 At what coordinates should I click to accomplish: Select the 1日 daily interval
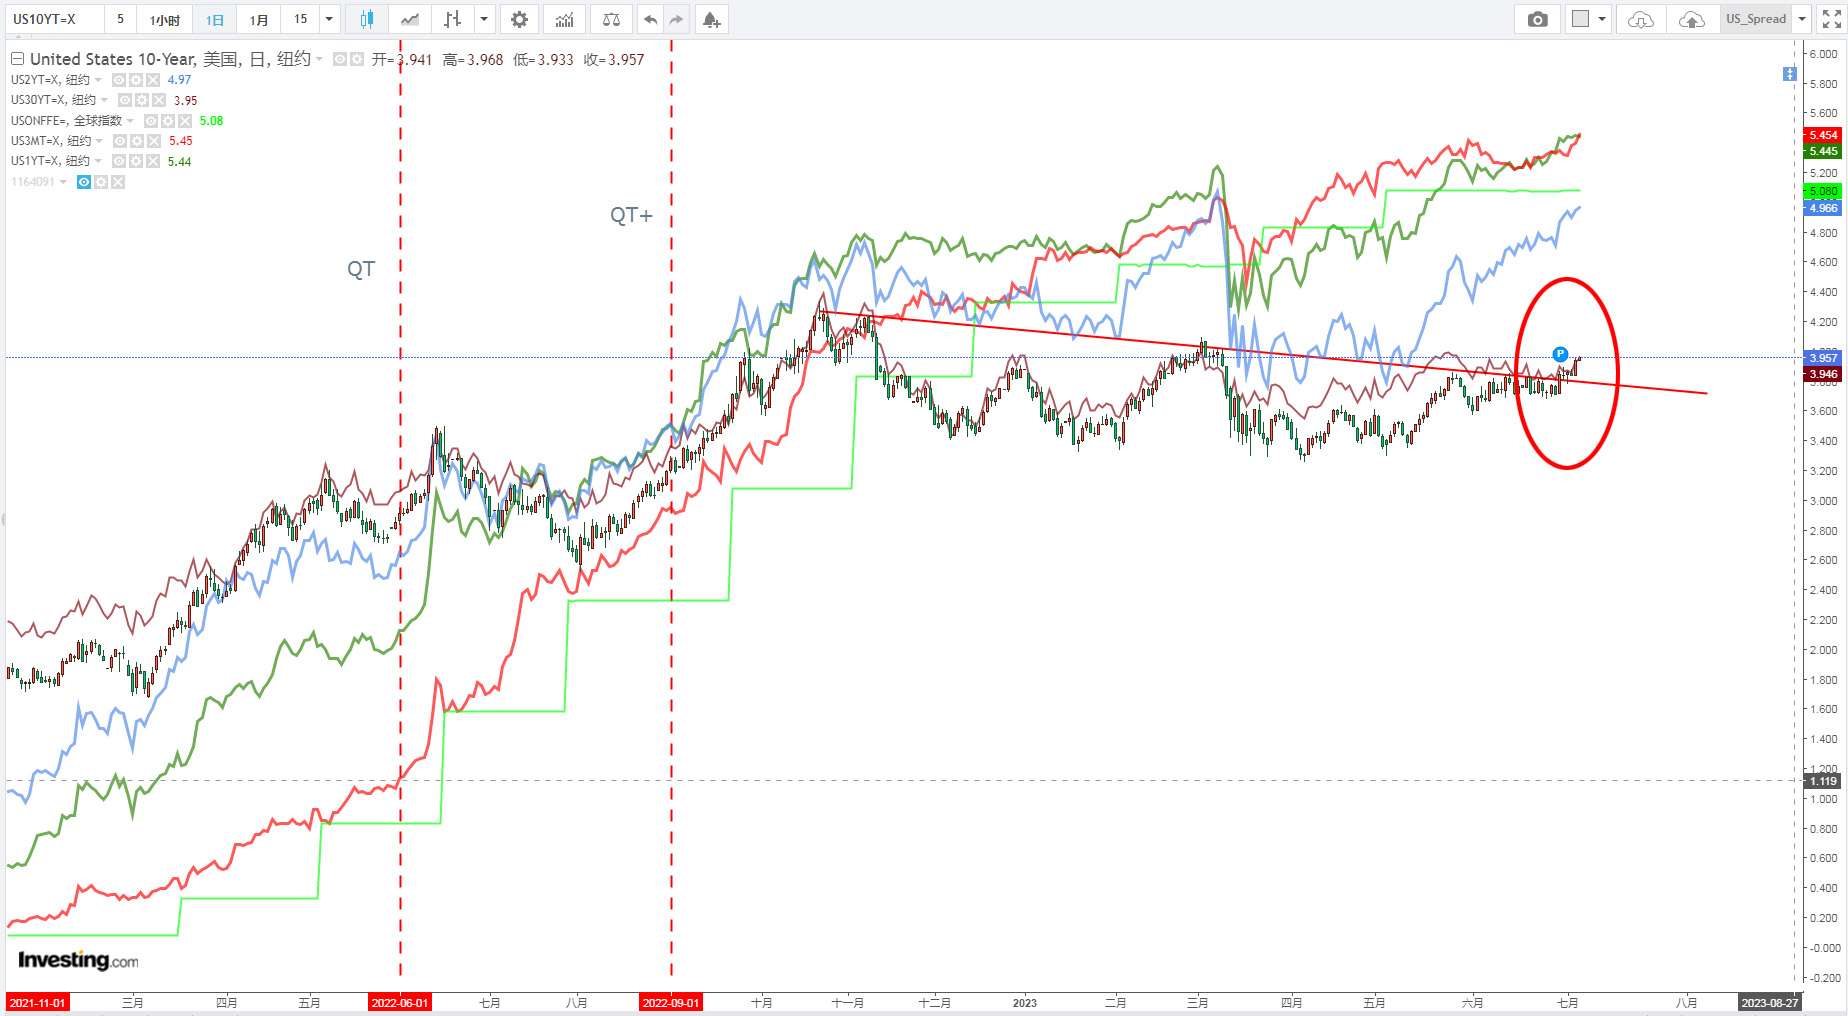[x=215, y=19]
